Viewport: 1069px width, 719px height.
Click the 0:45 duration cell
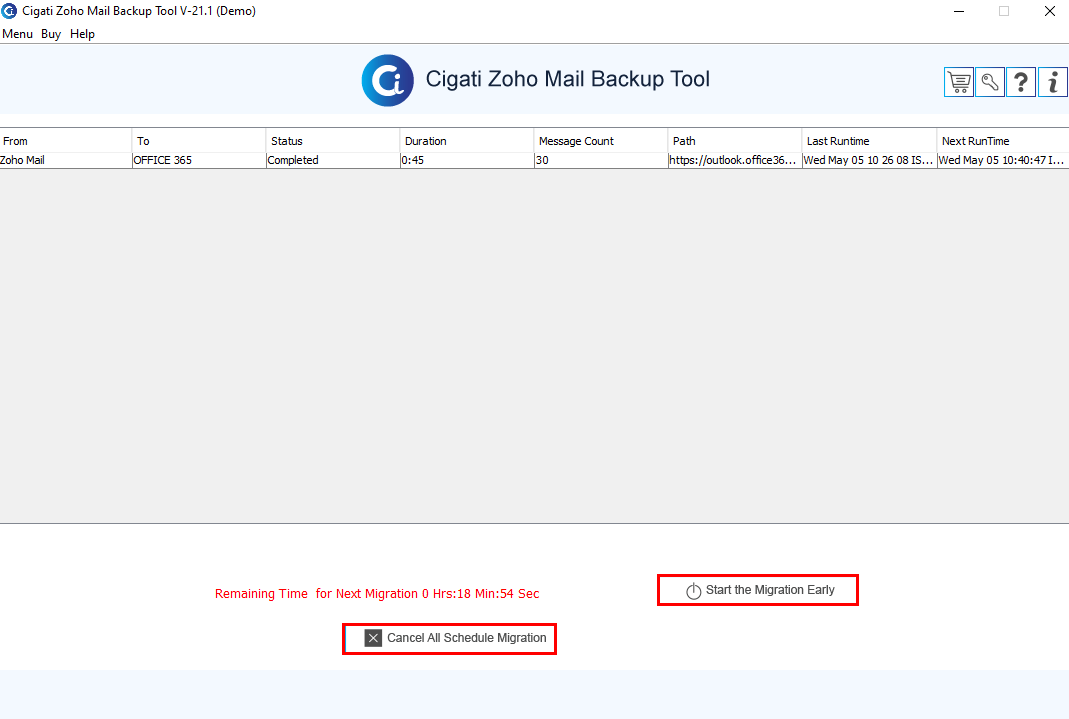466,160
